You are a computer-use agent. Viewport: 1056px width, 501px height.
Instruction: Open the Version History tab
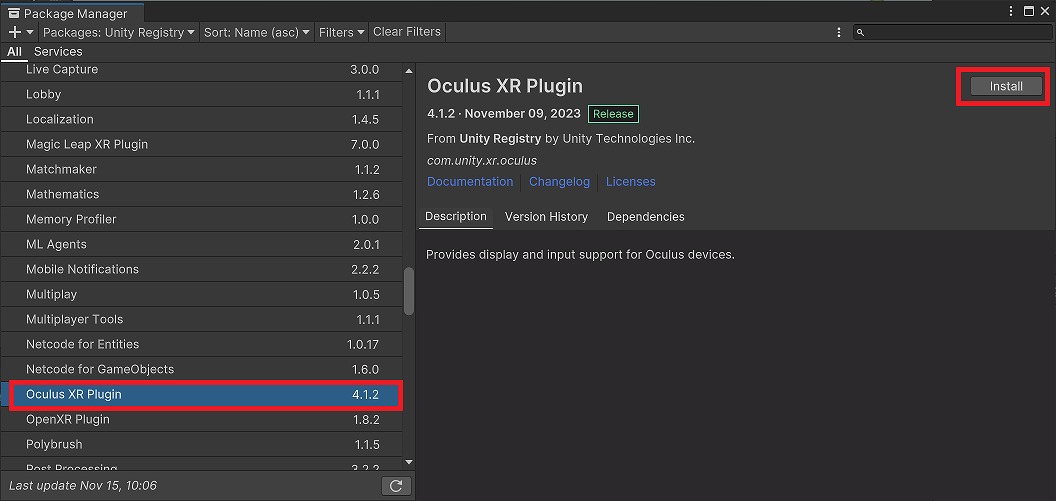tap(546, 217)
